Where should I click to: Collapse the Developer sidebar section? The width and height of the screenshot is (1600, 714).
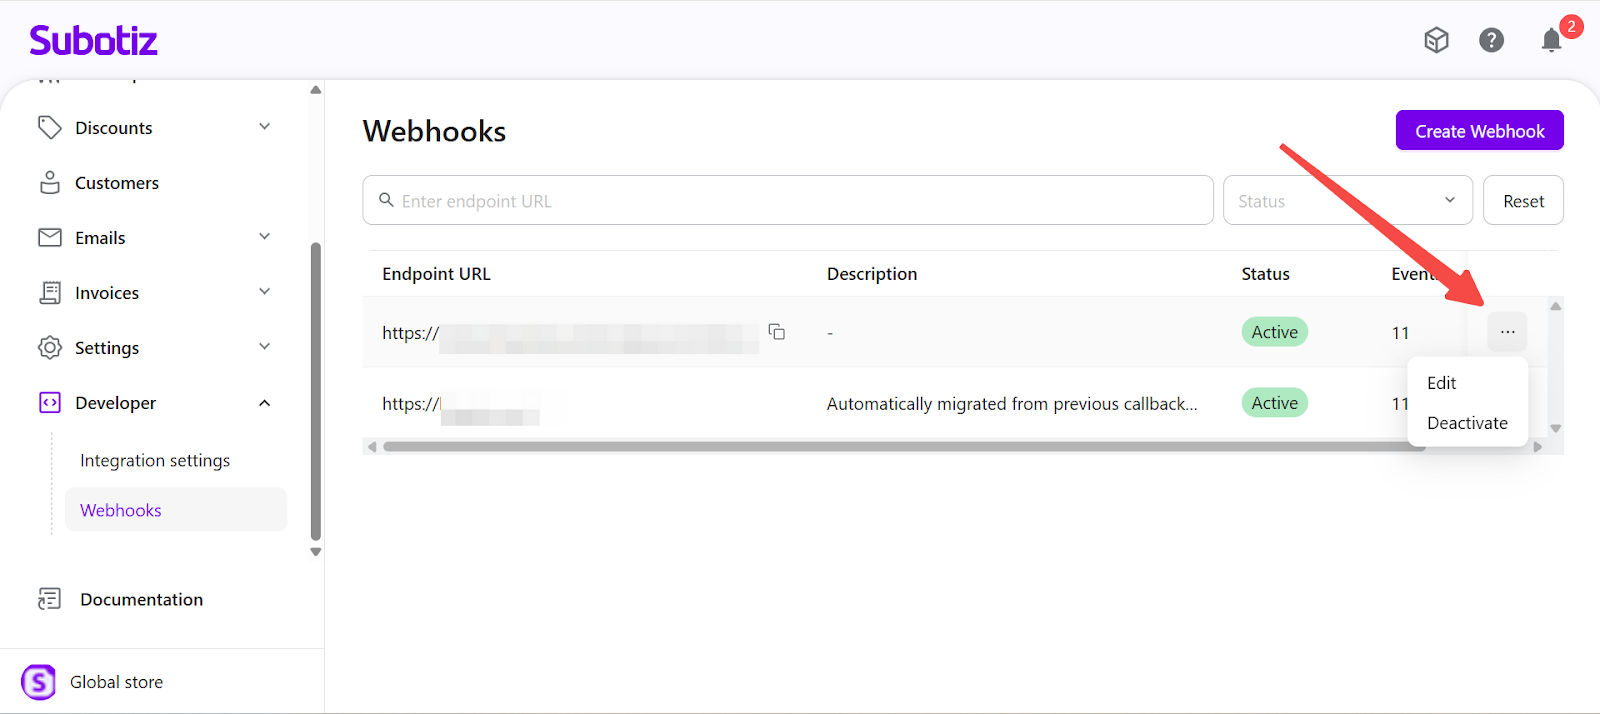point(264,403)
